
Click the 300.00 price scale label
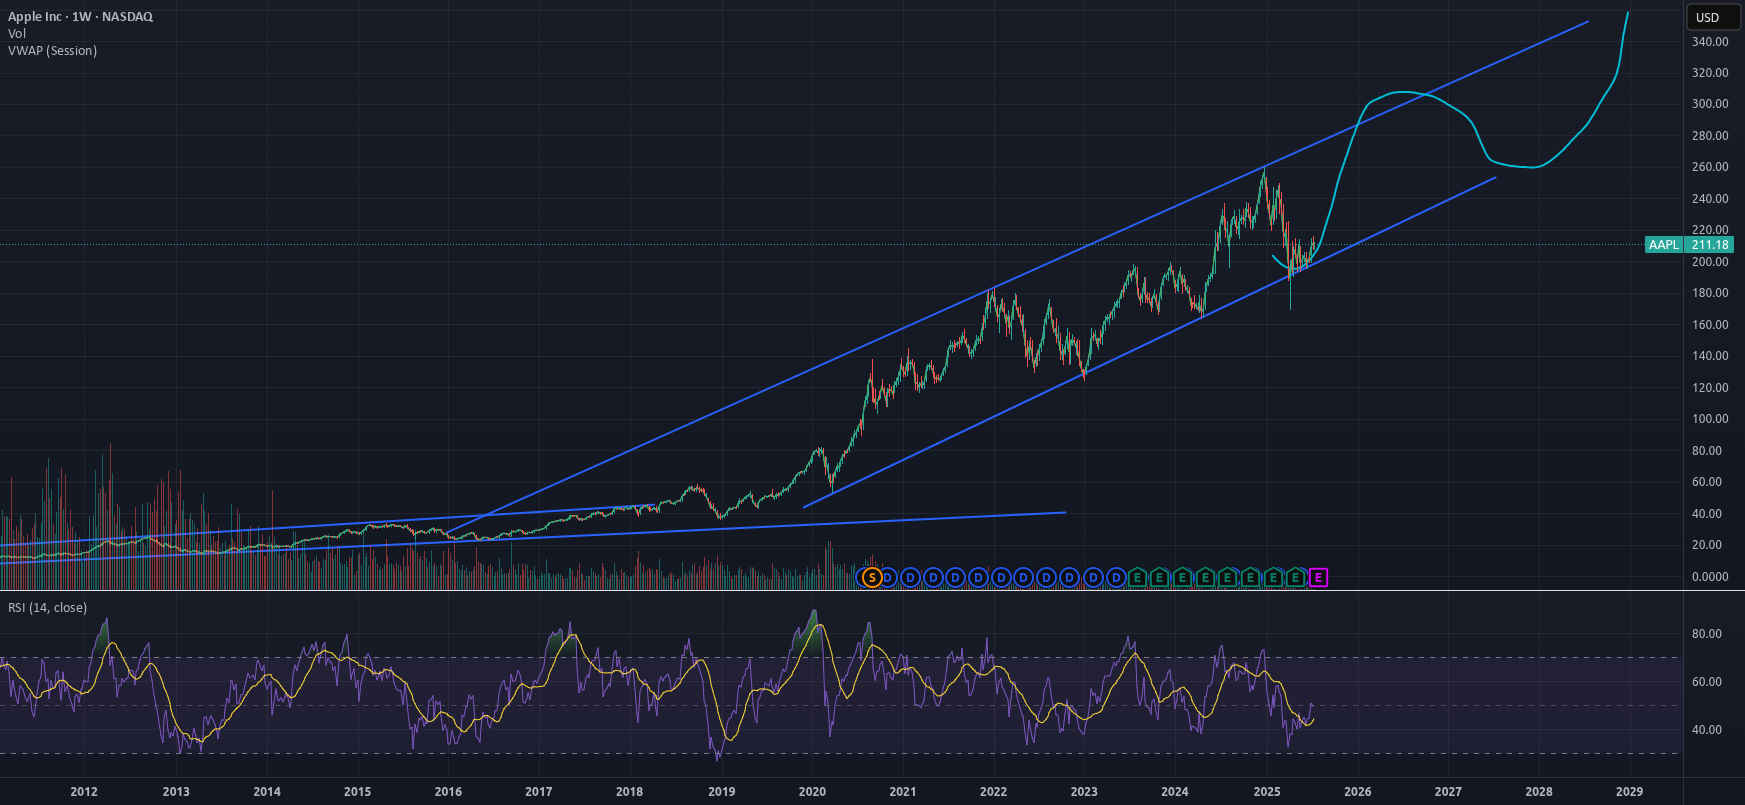tap(1710, 104)
